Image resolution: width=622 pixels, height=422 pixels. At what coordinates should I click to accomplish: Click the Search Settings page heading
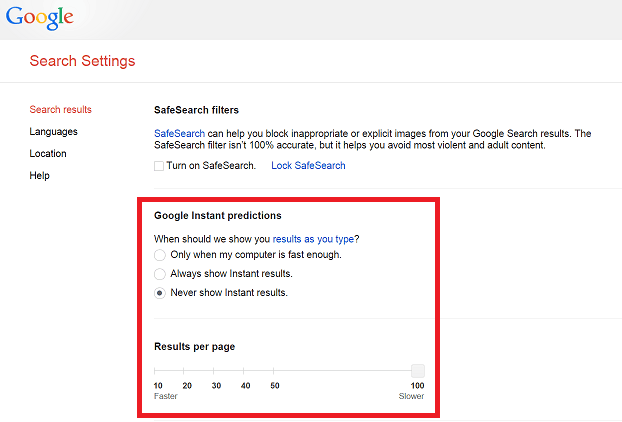tap(83, 61)
